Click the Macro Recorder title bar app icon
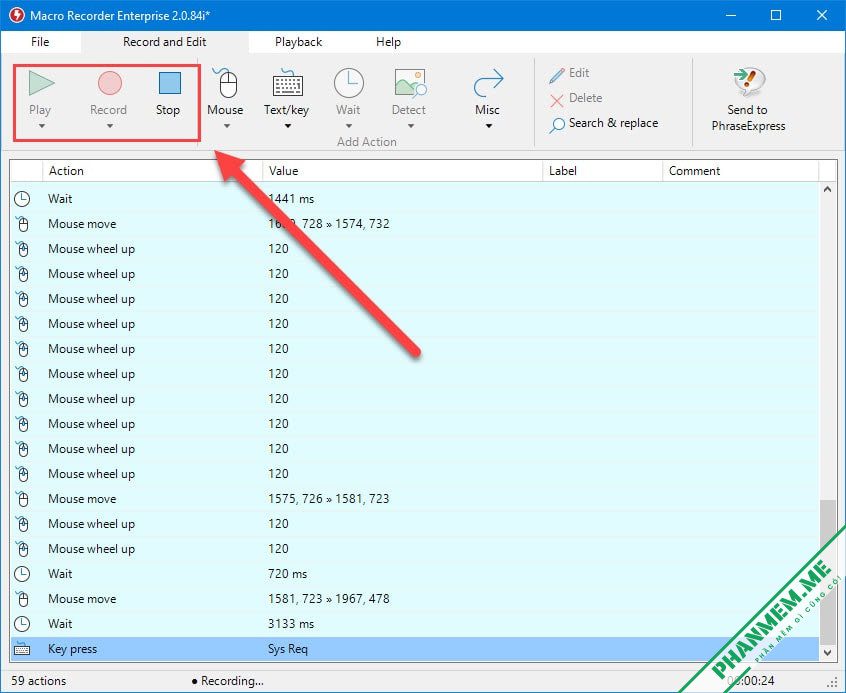846x693 pixels. pyautogui.click(x=17, y=15)
